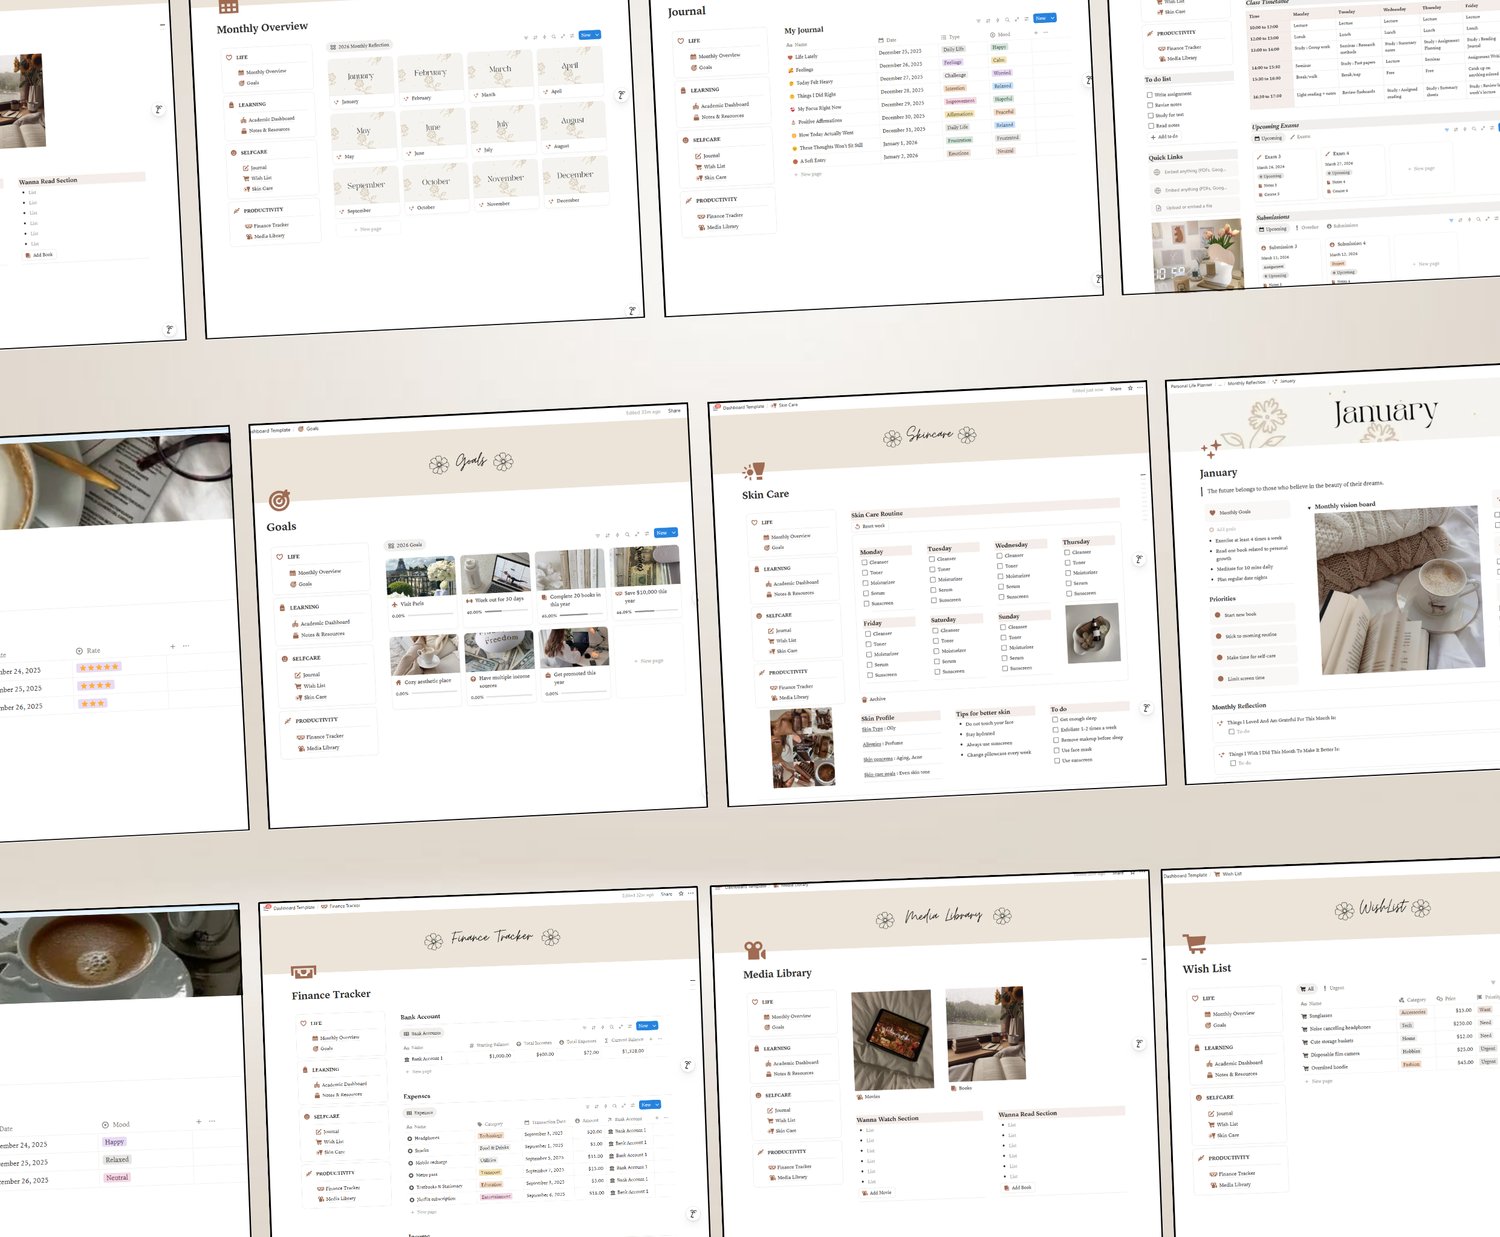1500x1237 pixels.
Task: Click the pencil icon beside PRODUCTIVITY on Skin Care page
Action: (762, 672)
